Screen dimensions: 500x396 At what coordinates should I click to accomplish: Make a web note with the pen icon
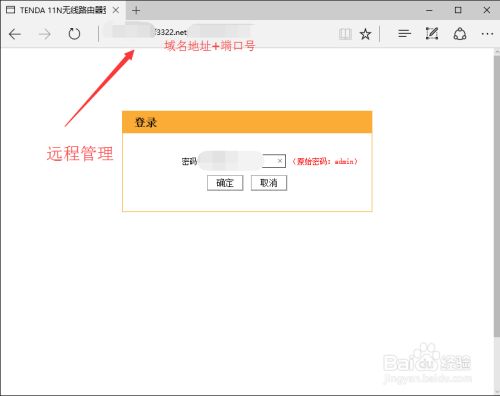[432, 34]
